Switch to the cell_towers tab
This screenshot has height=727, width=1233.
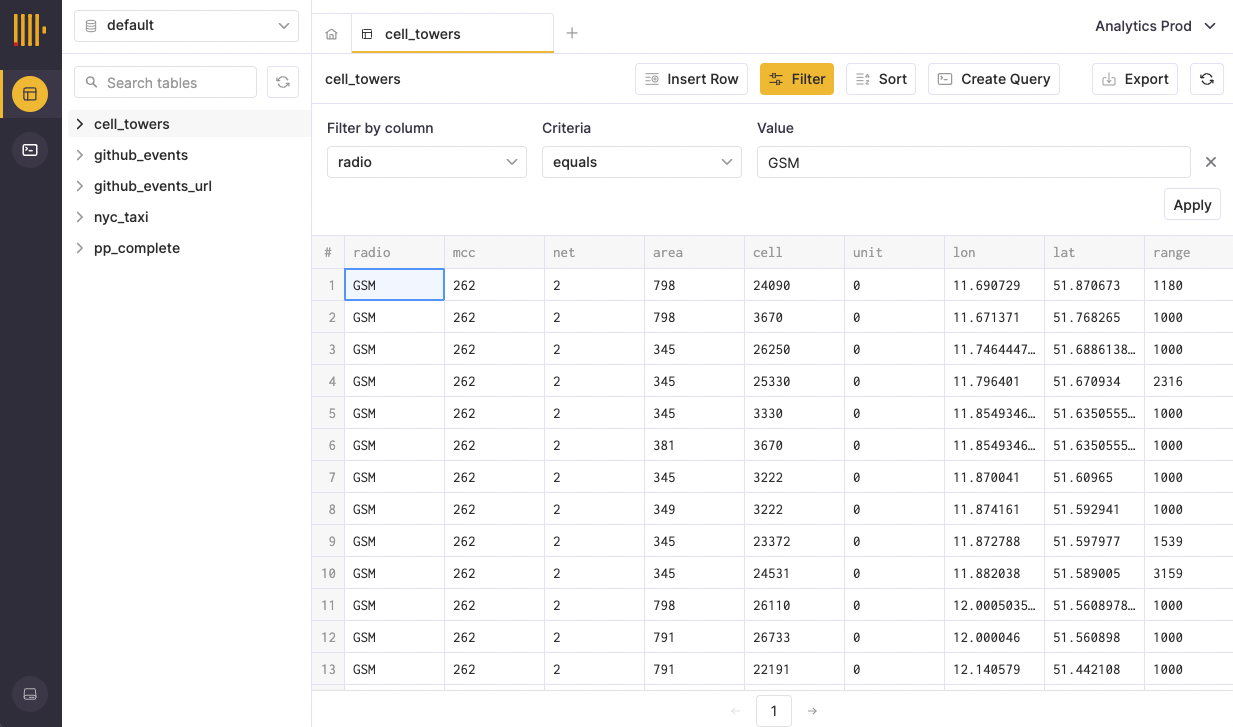tap(422, 34)
